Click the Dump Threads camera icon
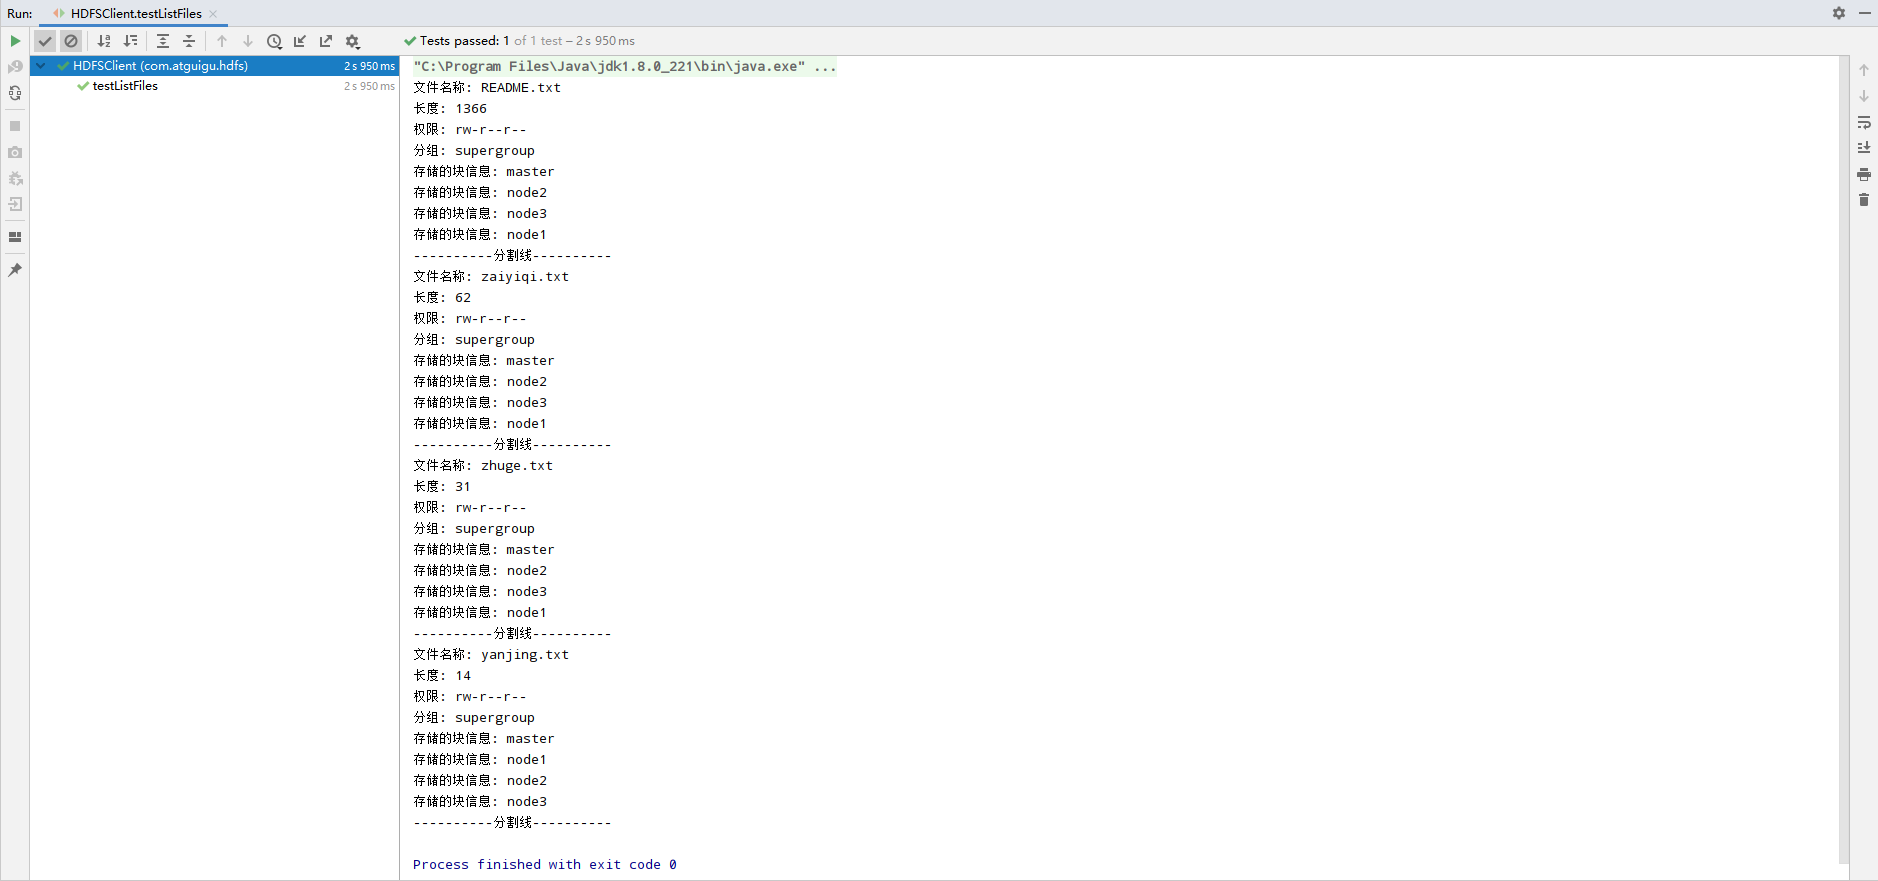Image resolution: width=1878 pixels, height=881 pixels. coord(15,152)
